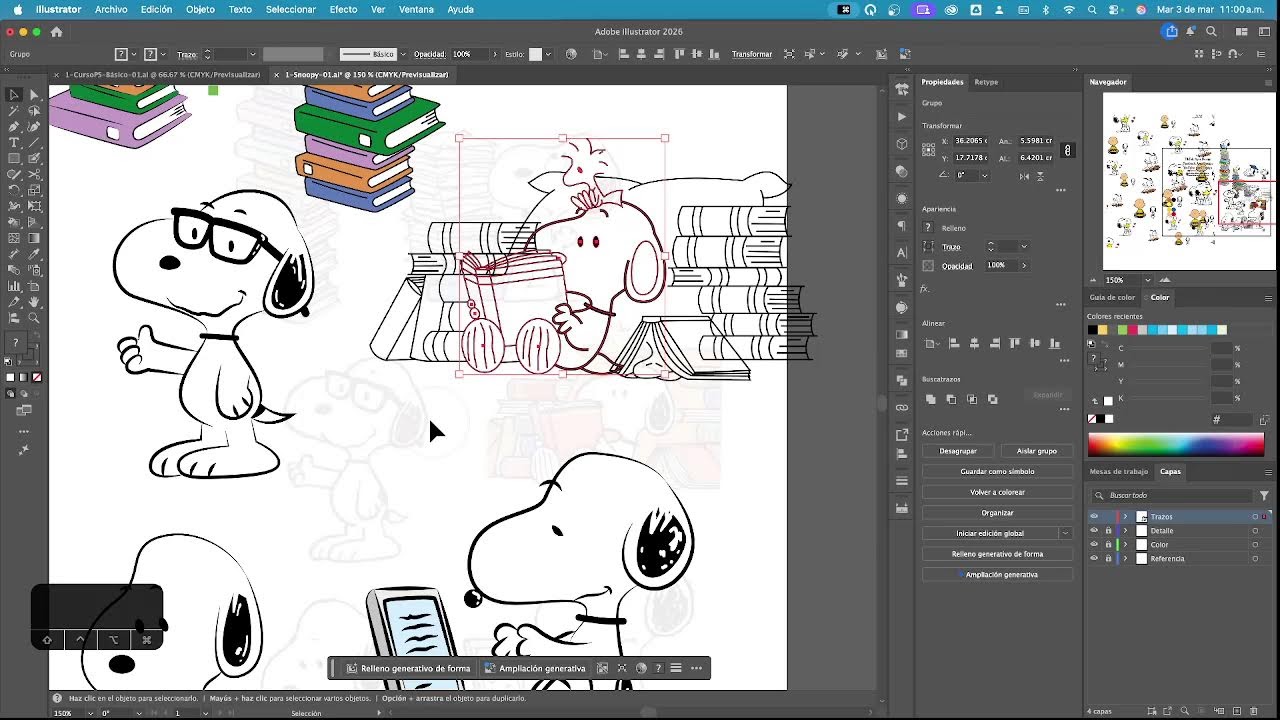Select the Direct Selection tool
1280x720 pixels.
click(34, 95)
